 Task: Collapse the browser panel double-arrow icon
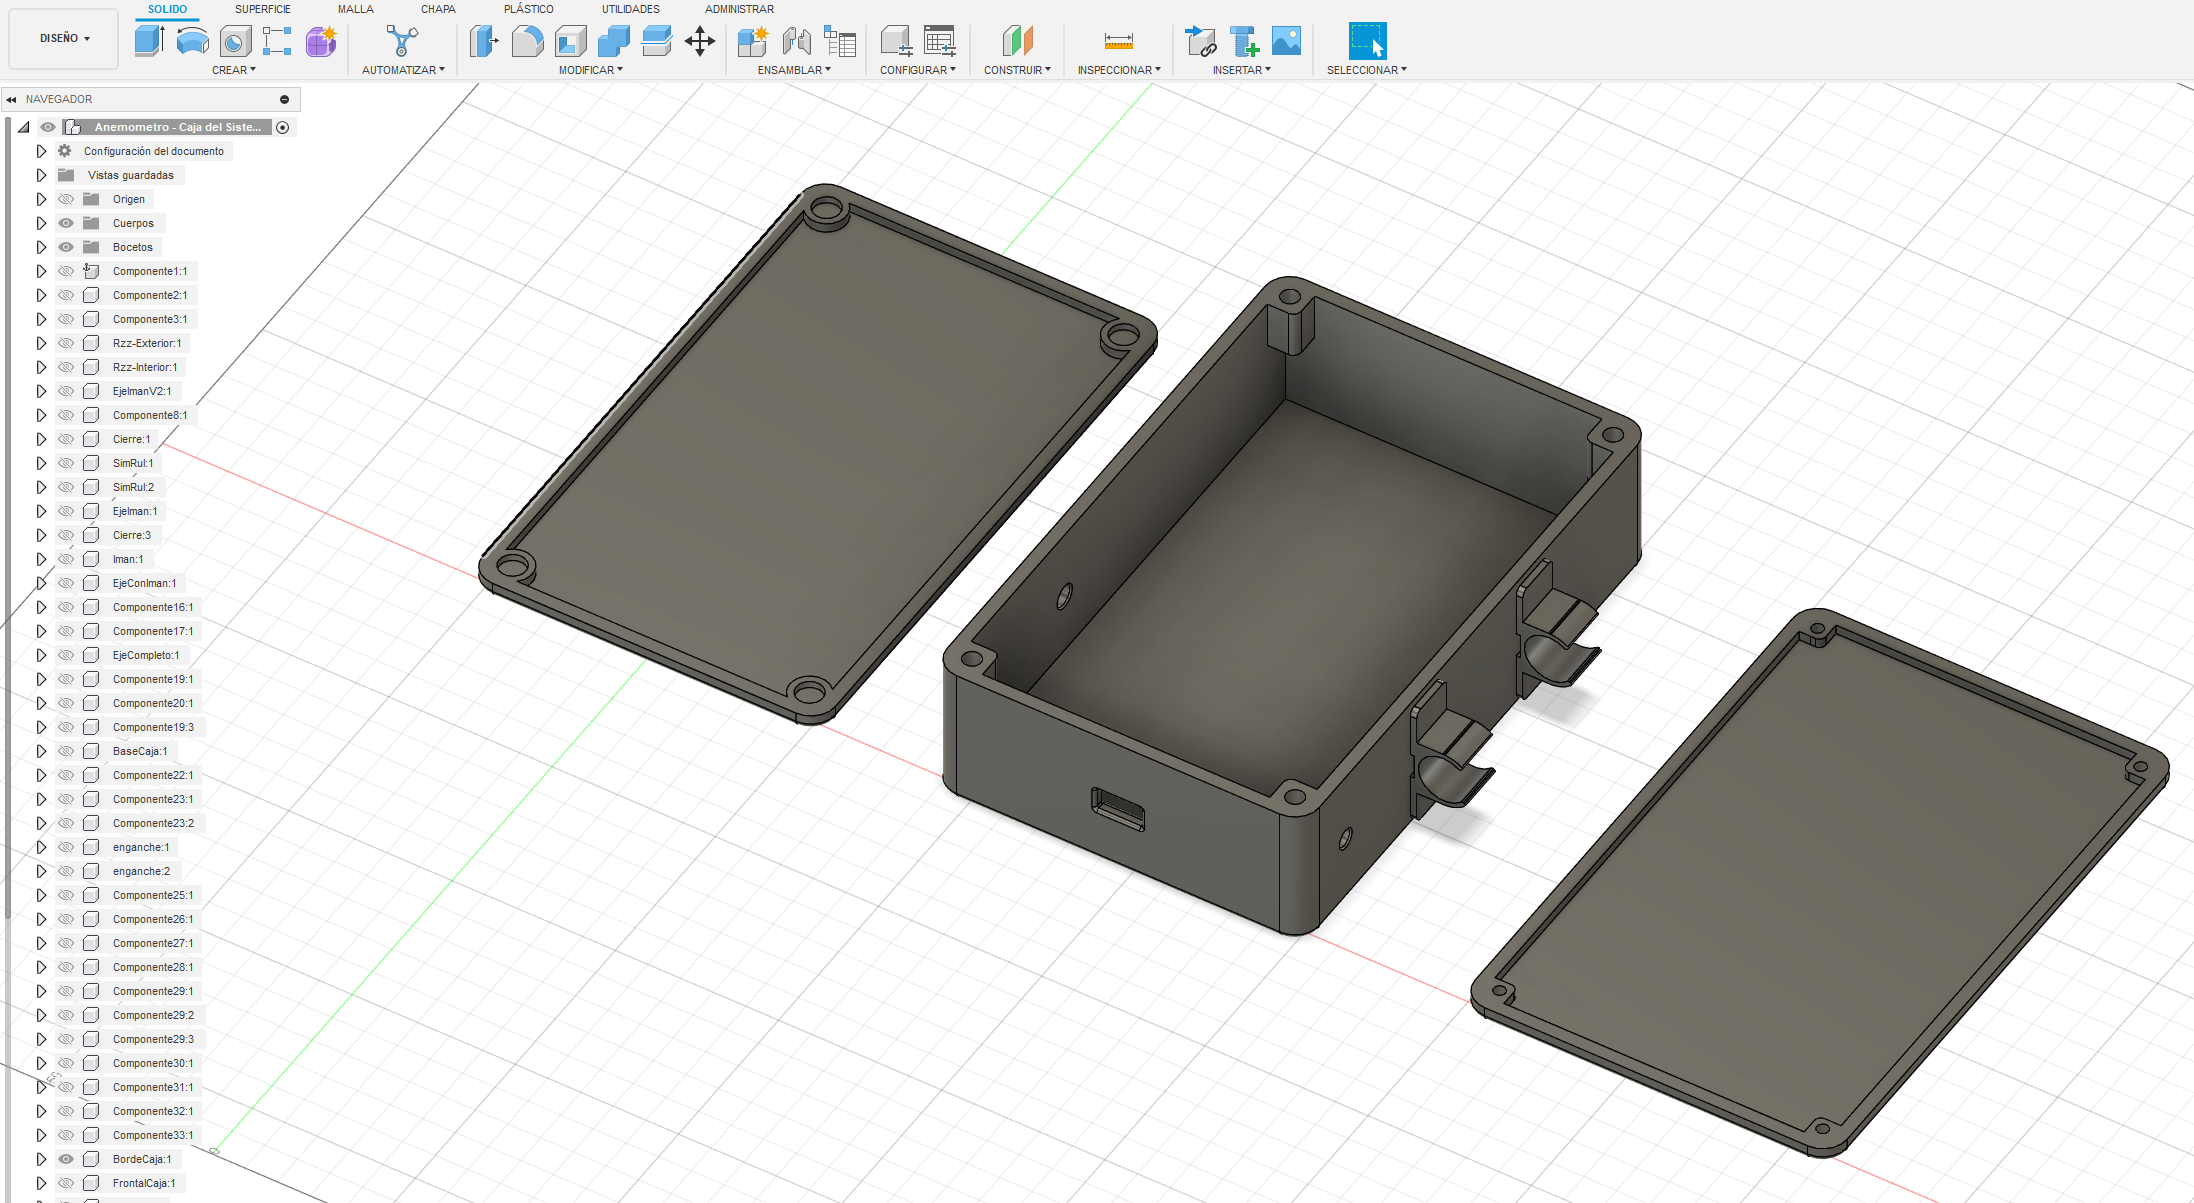tap(11, 99)
